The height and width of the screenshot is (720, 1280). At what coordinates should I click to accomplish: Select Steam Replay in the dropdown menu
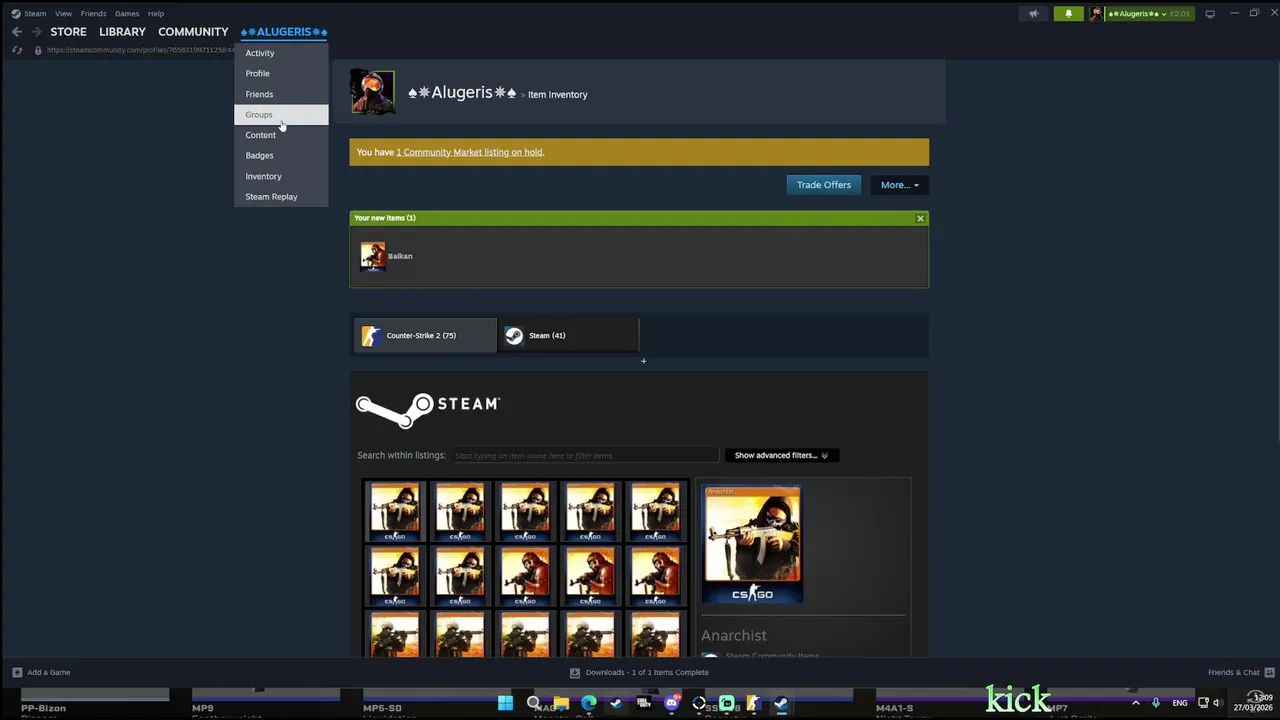point(281,197)
